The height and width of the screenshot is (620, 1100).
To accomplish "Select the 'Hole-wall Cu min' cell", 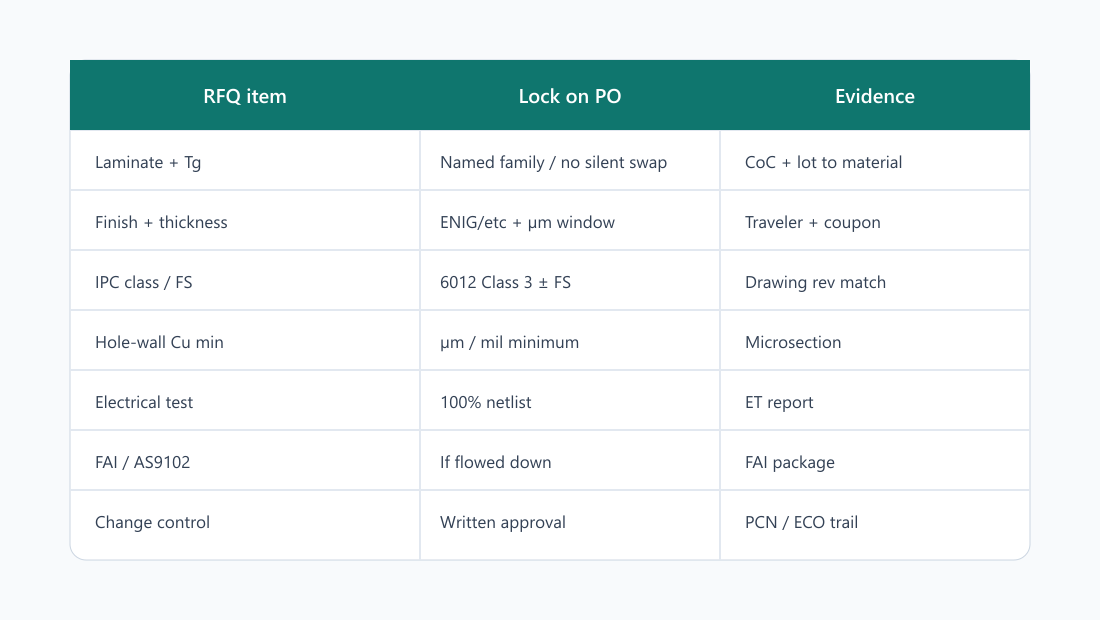I will [x=245, y=340].
